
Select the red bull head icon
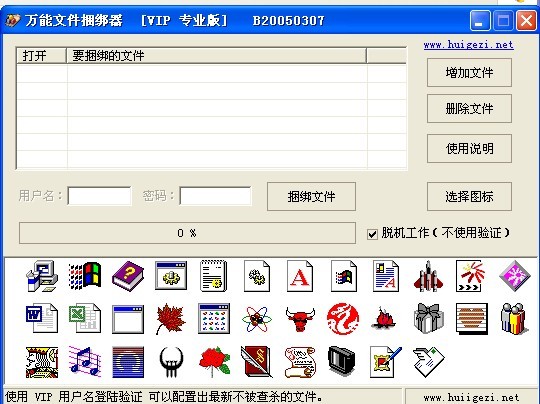300,319
